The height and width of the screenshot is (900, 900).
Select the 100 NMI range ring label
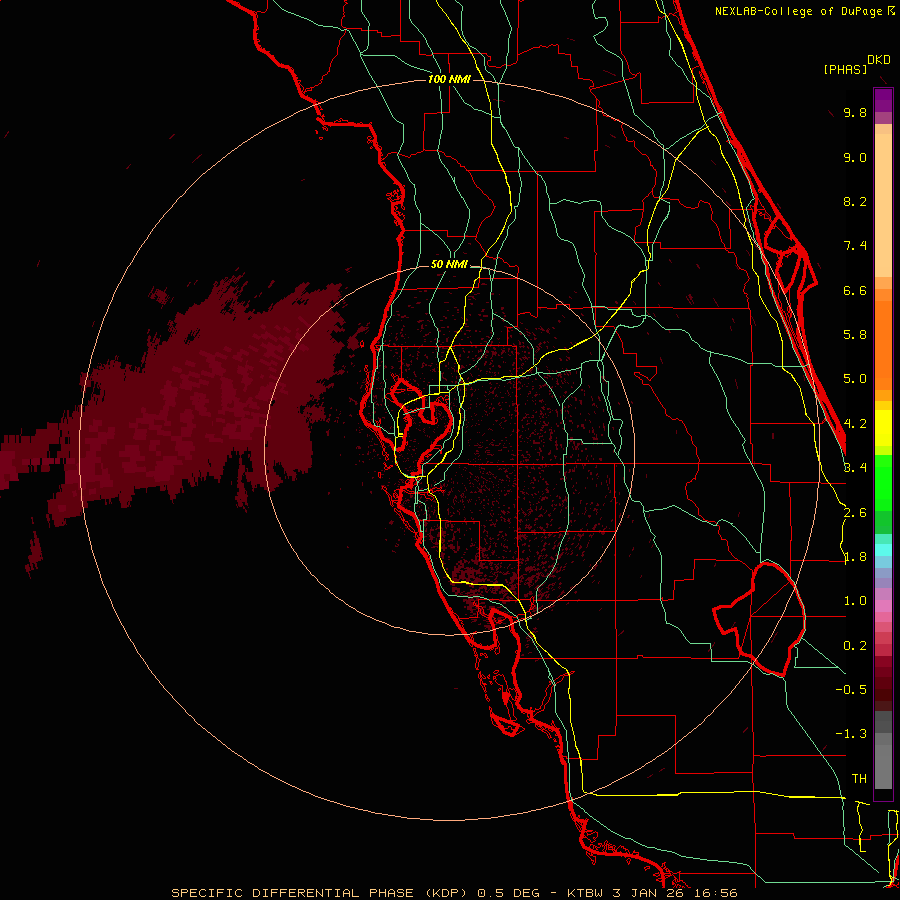coord(449,79)
